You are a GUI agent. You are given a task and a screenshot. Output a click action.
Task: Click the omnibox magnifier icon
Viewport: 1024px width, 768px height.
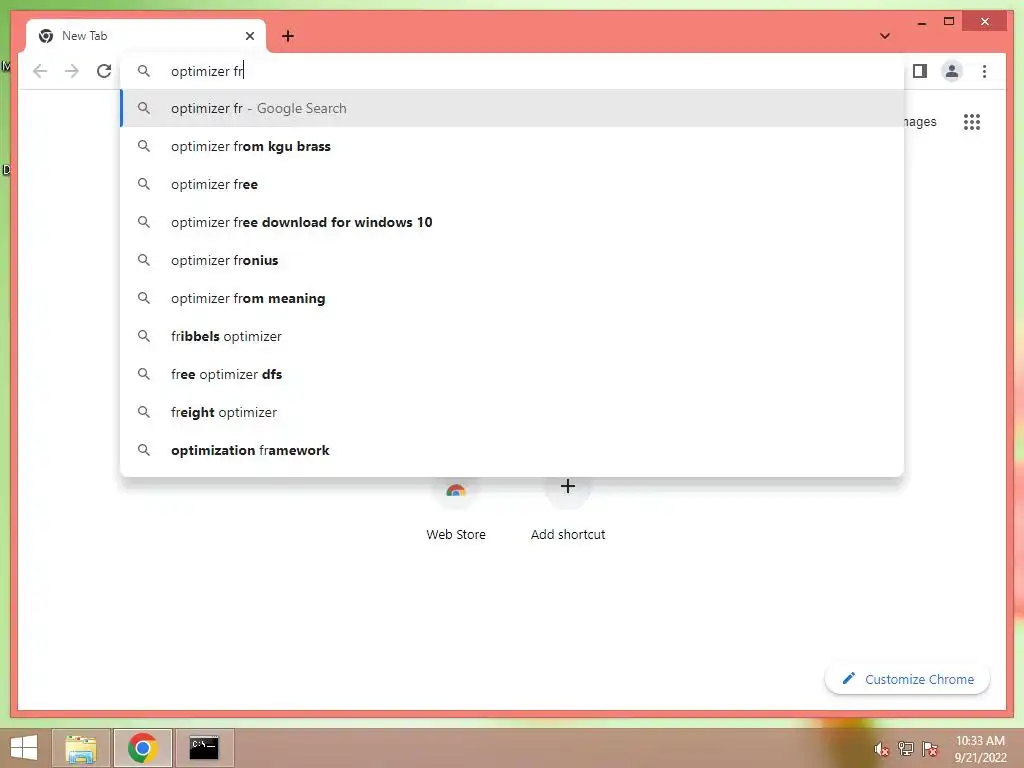pyautogui.click(x=144, y=71)
